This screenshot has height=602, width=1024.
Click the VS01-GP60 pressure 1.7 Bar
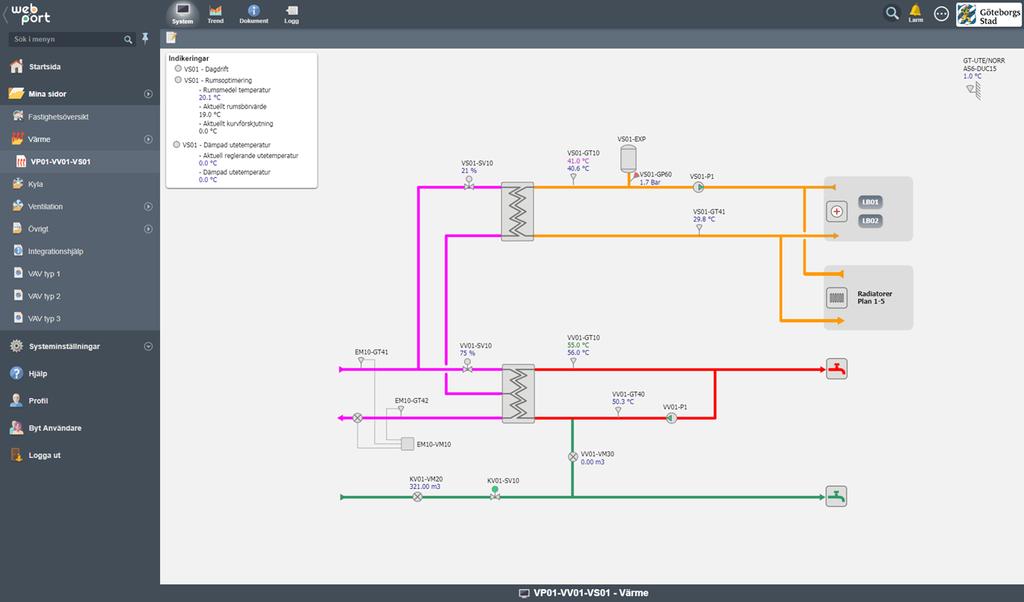pos(650,182)
